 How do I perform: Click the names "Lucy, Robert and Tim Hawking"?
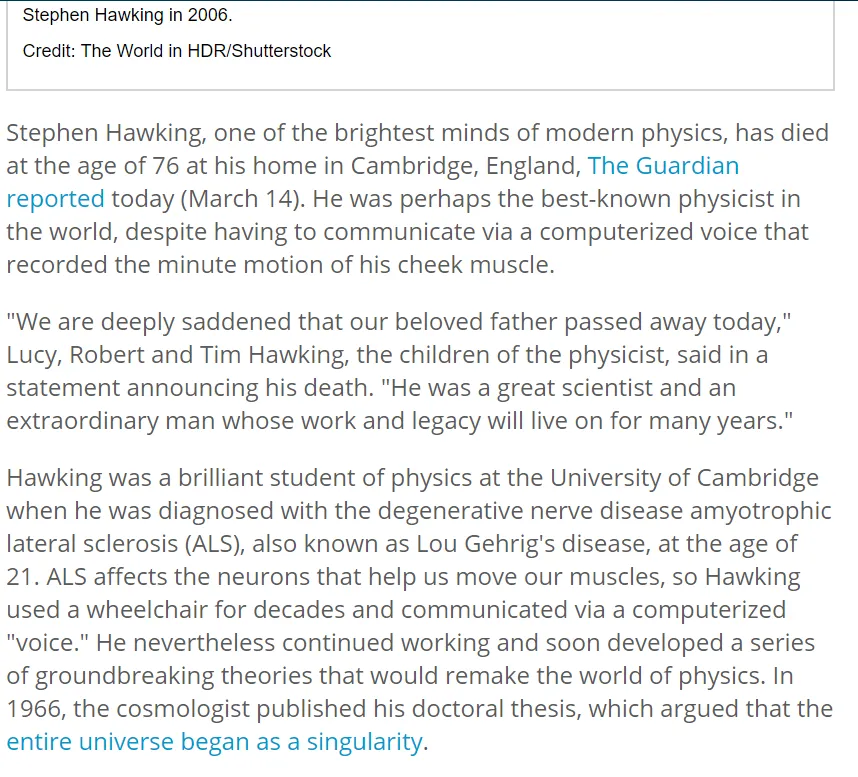tap(177, 355)
